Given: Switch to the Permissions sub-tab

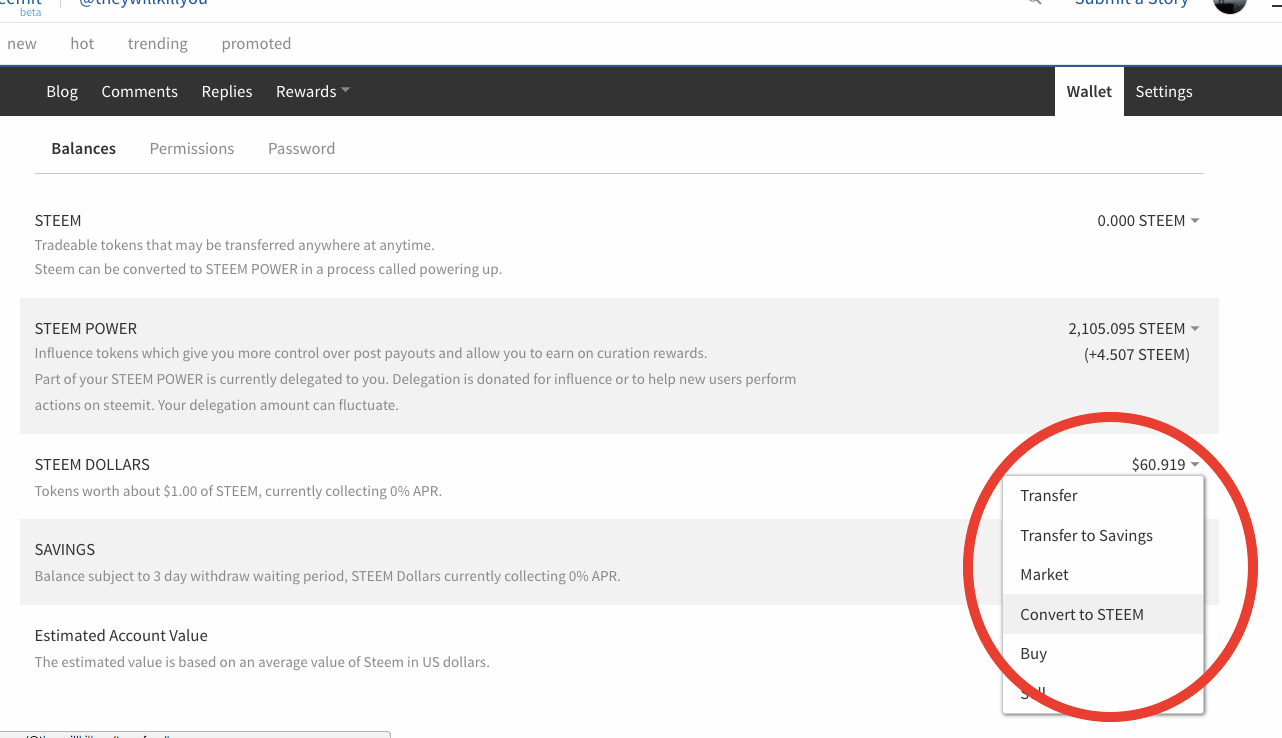Looking at the screenshot, I should click(x=192, y=148).
